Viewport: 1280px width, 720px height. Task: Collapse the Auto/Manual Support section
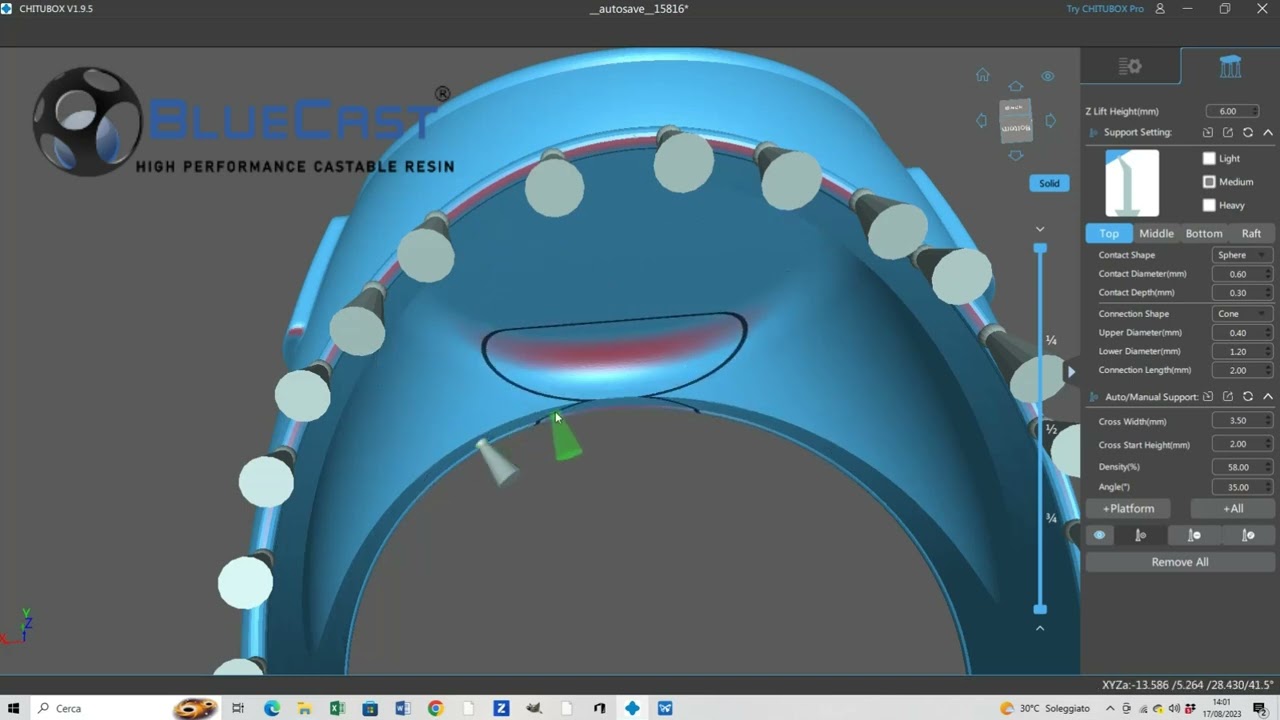coord(1268,396)
